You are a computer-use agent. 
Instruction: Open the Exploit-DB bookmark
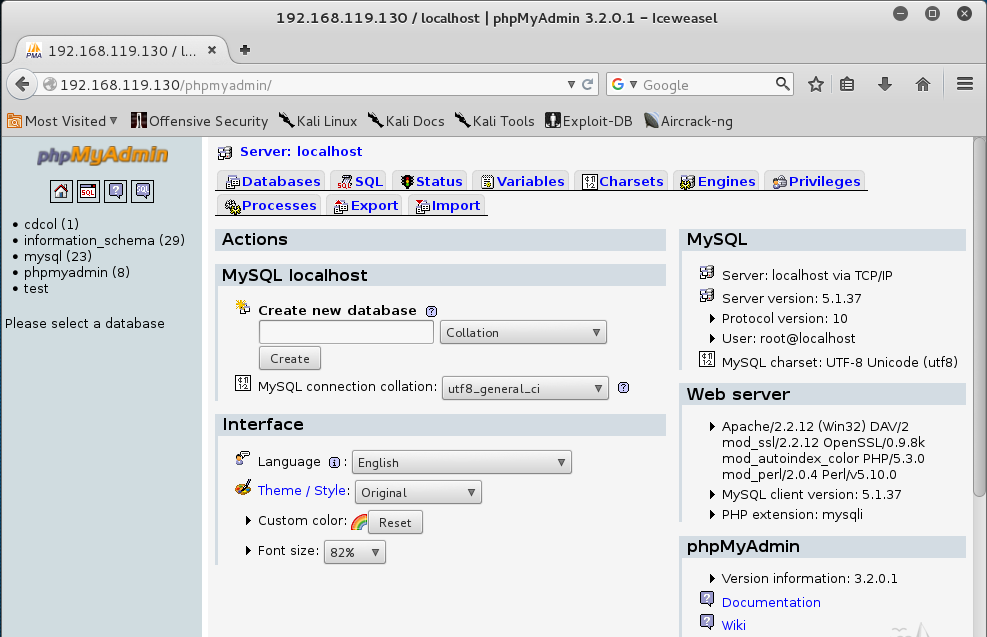(589, 121)
